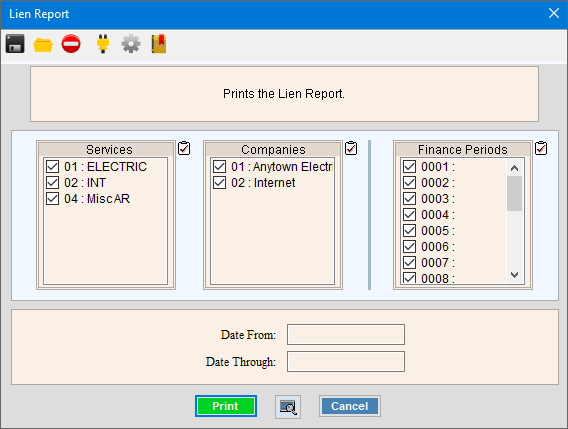568x429 pixels.
Task: Click the green Print button
Action: coord(226,406)
